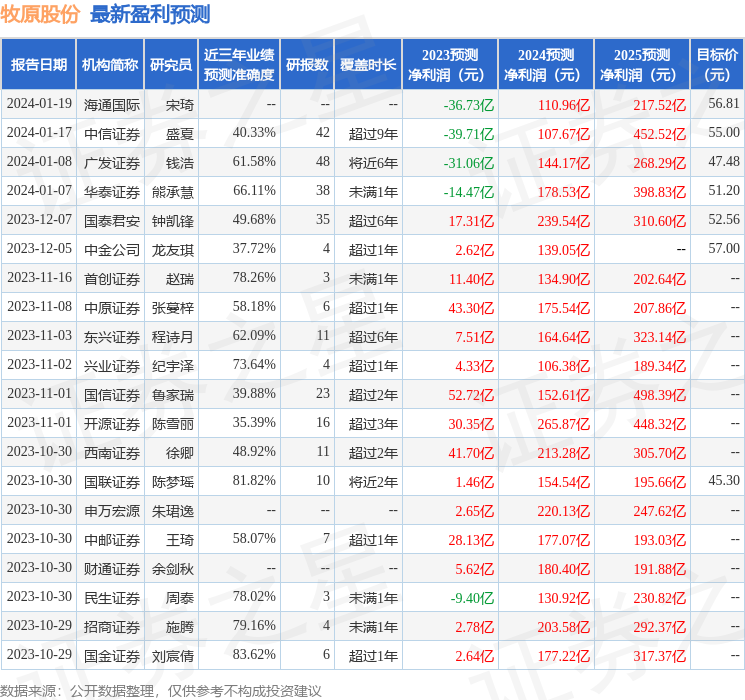Click analyst name 钟凯锋
Image resolution: width=745 pixels, height=700 pixels.
point(173,221)
